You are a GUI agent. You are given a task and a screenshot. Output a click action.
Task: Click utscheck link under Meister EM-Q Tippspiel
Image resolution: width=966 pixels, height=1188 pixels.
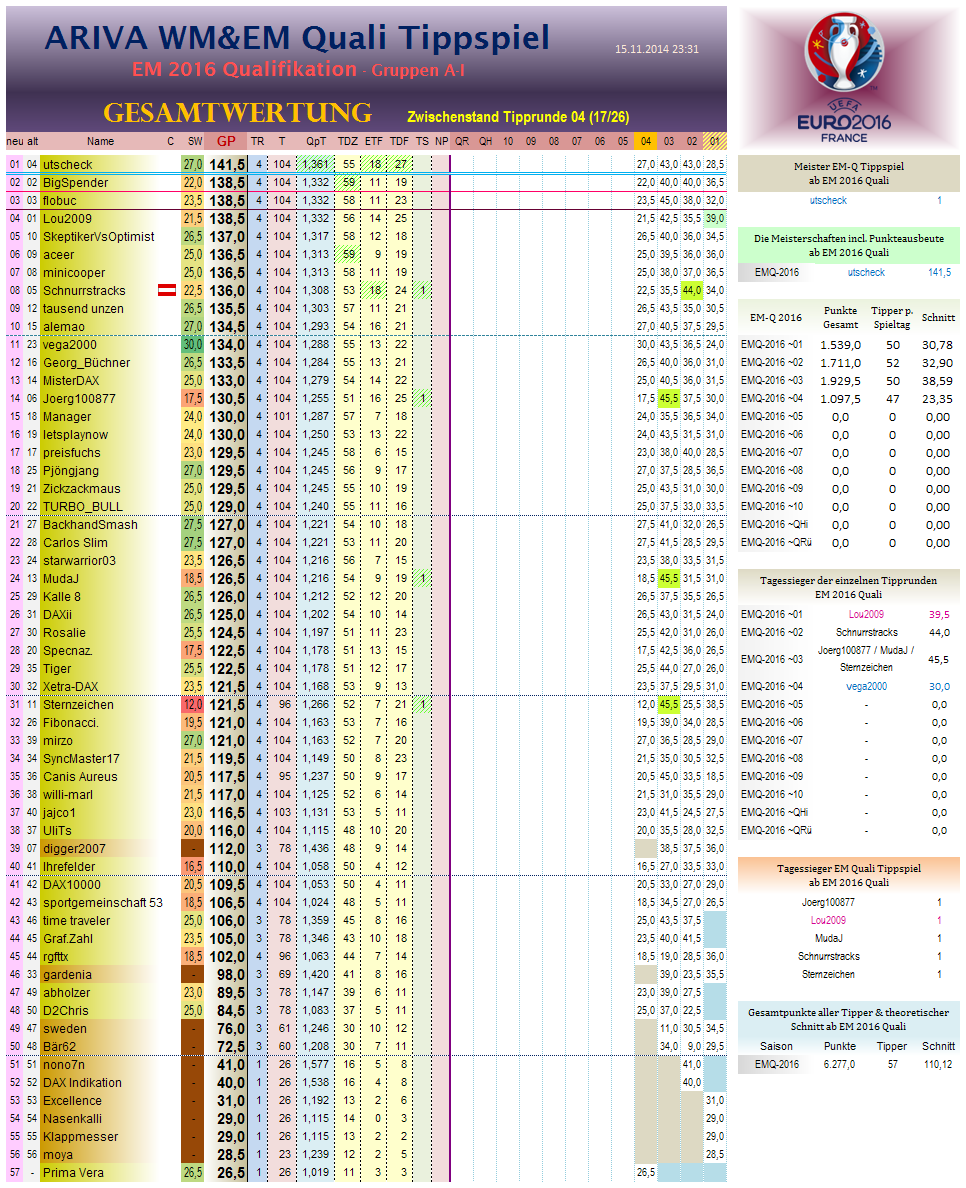pos(828,201)
